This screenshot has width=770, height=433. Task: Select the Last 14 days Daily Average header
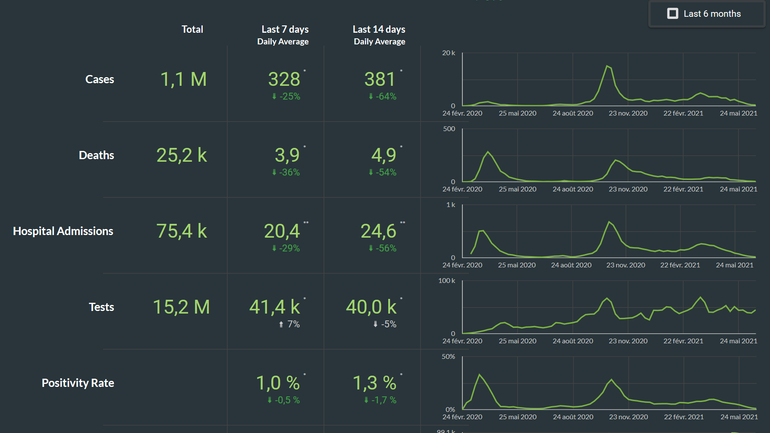click(379, 35)
